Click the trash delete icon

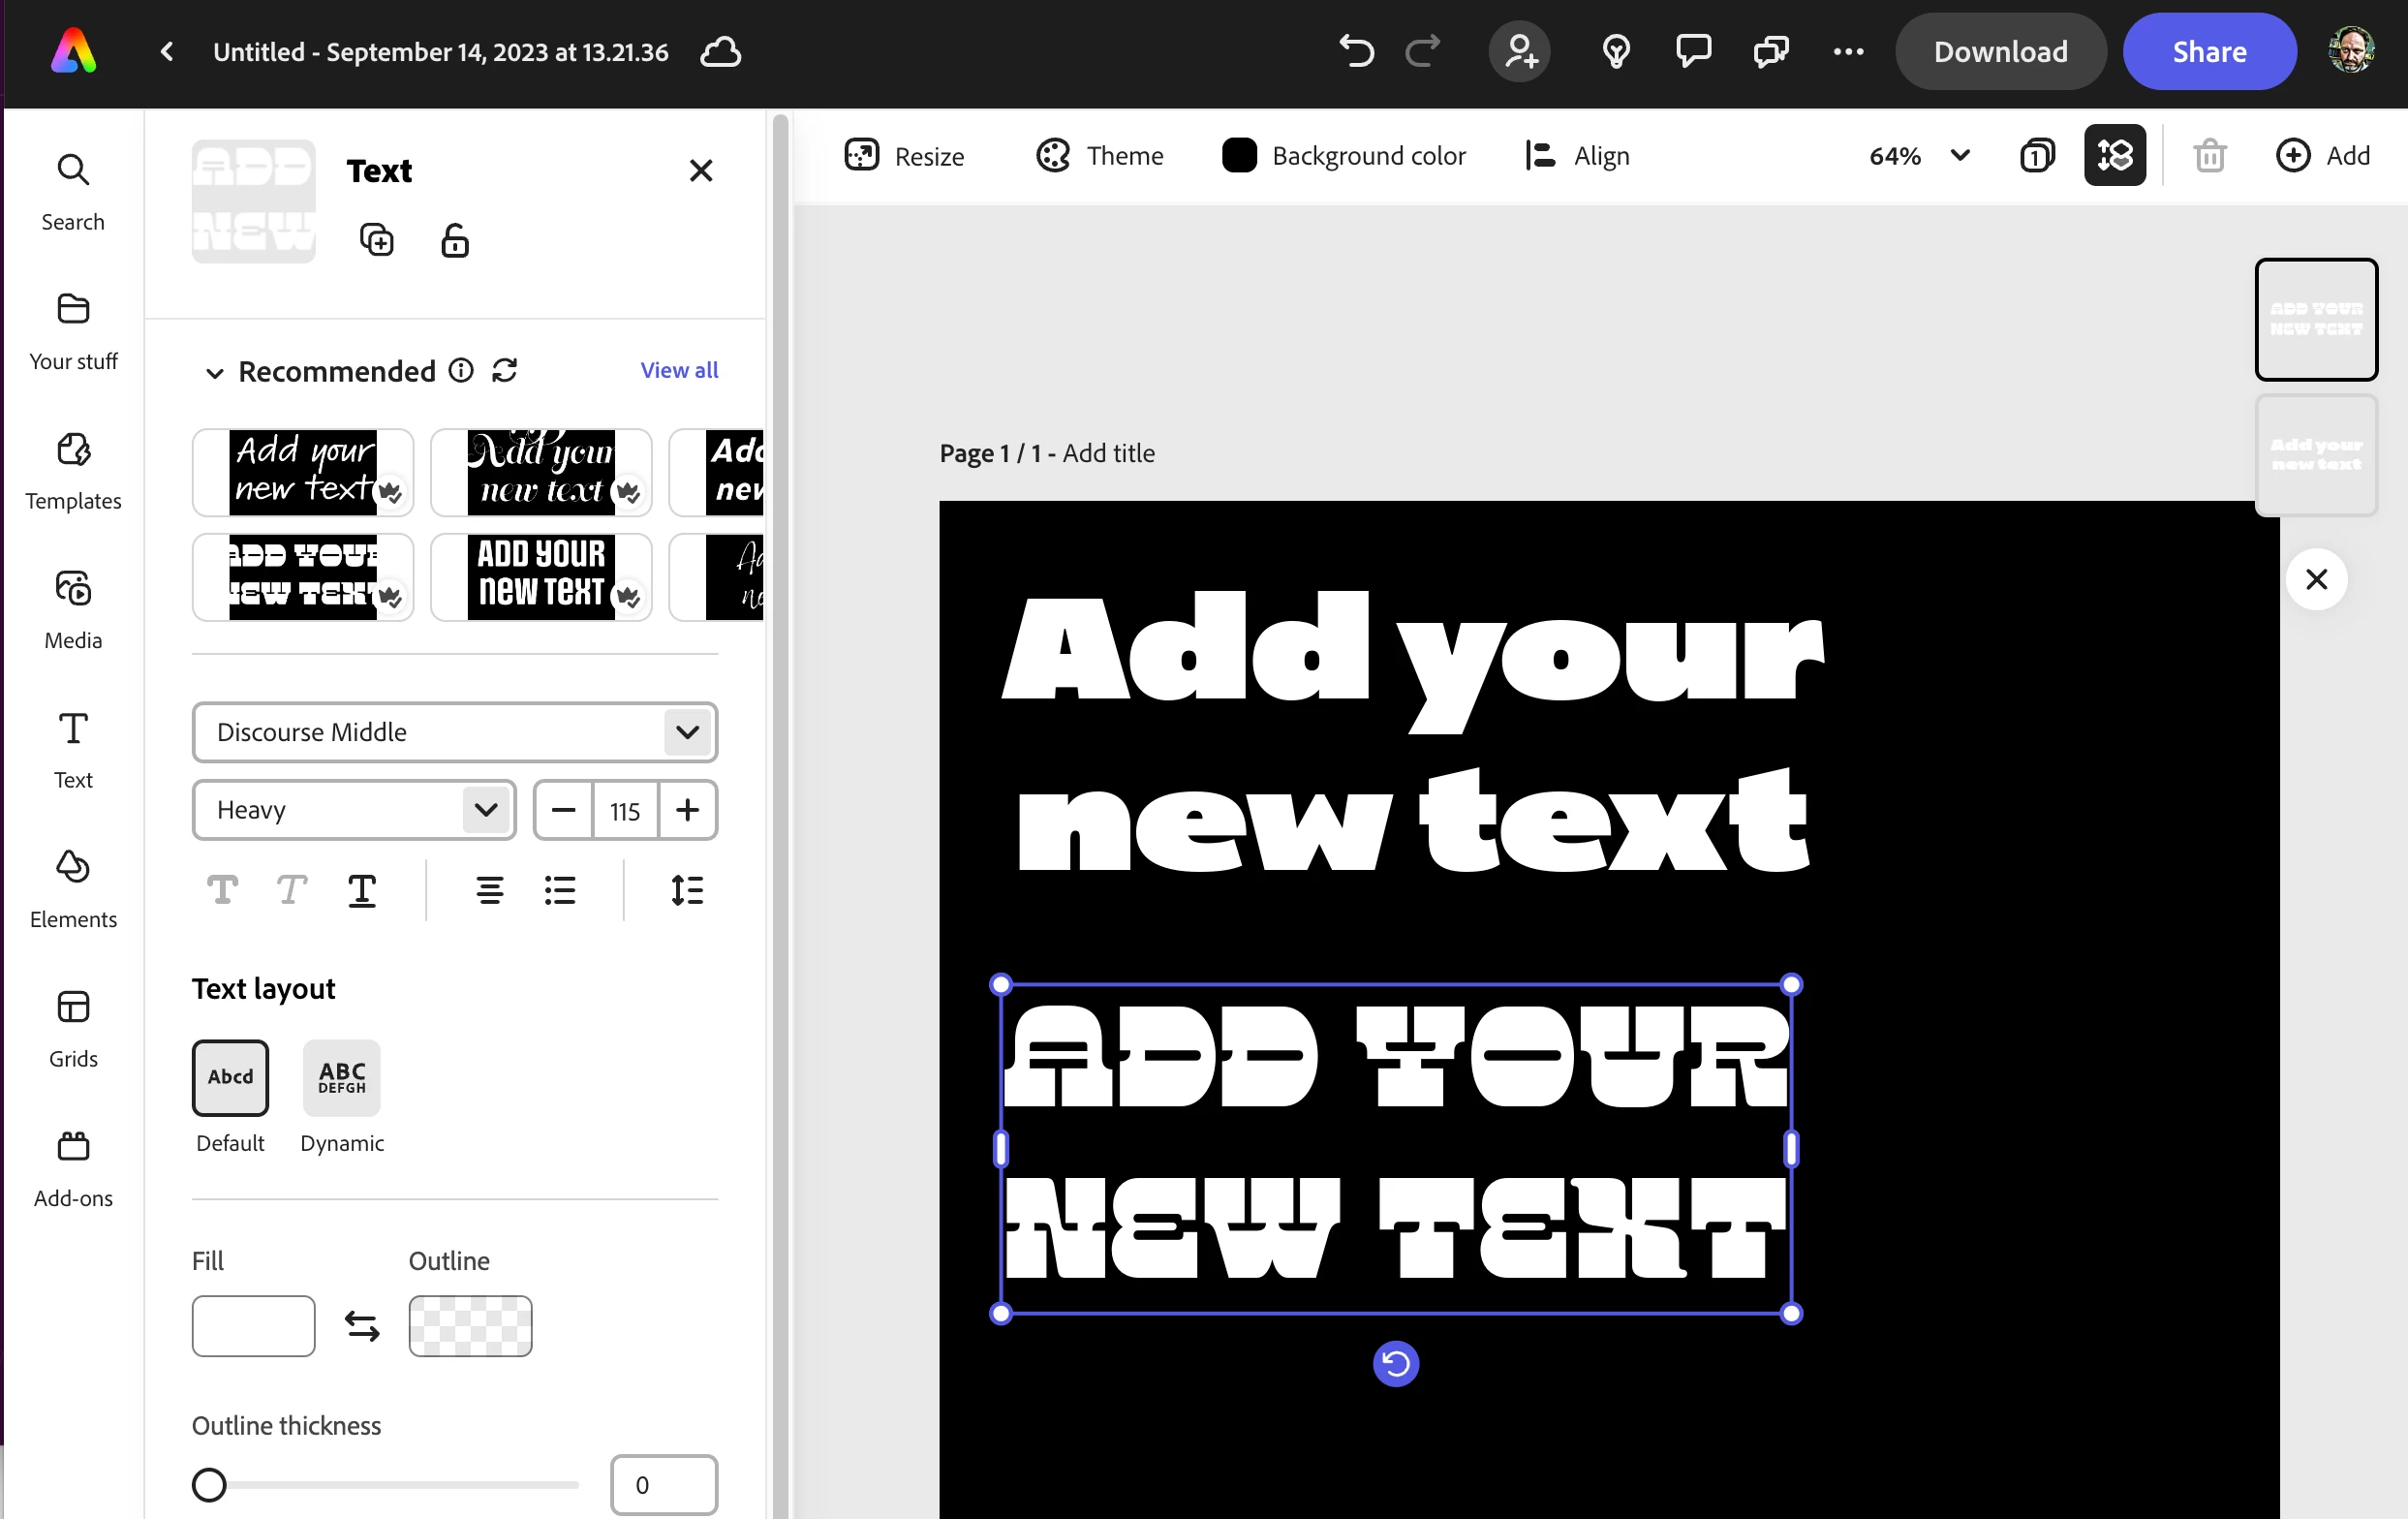(2209, 156)
